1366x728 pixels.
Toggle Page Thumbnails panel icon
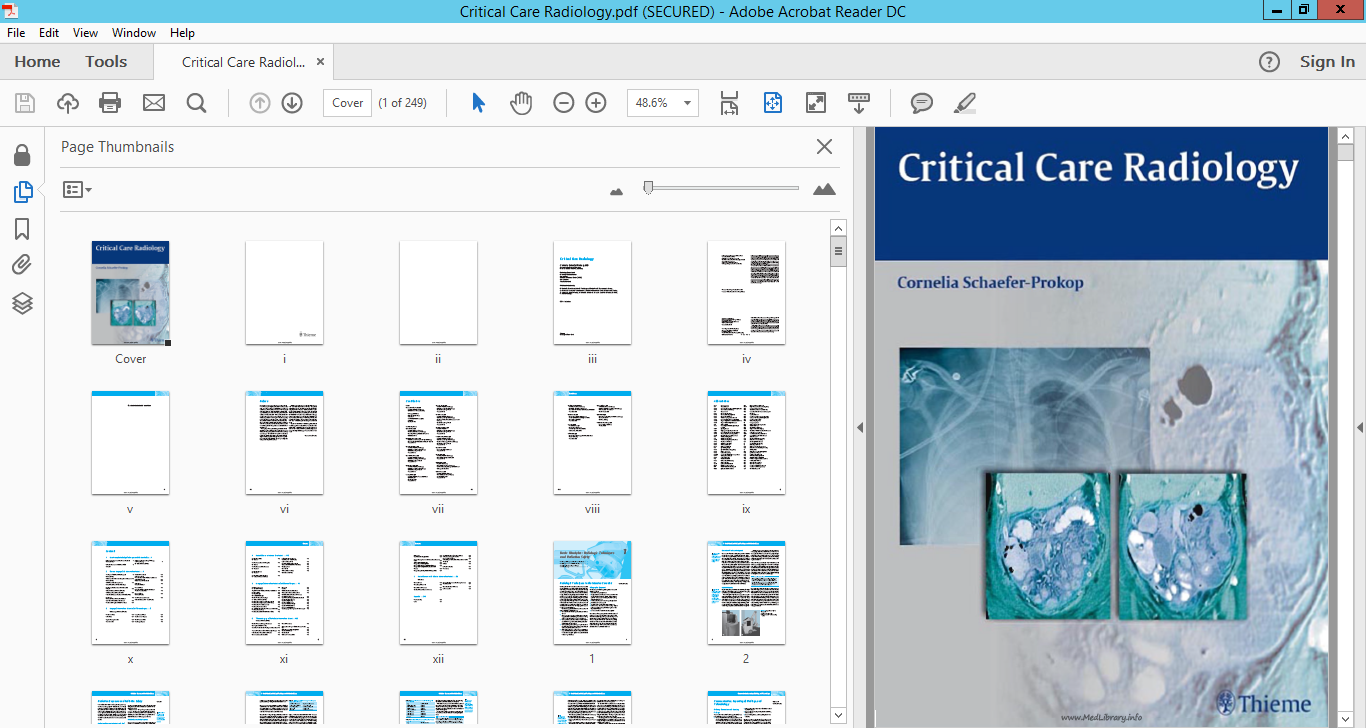tap(22, 192)
